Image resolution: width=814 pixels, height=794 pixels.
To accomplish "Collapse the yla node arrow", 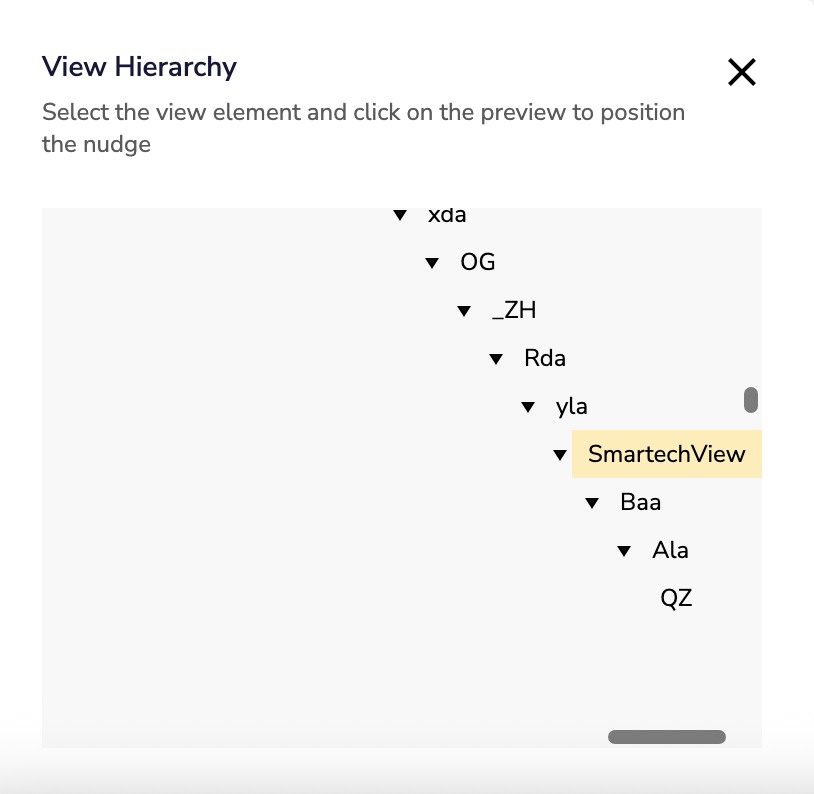I will 528,407.
